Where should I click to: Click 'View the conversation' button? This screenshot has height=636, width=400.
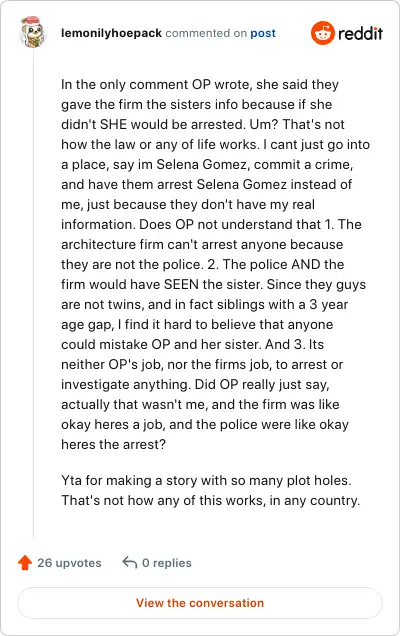200,603
